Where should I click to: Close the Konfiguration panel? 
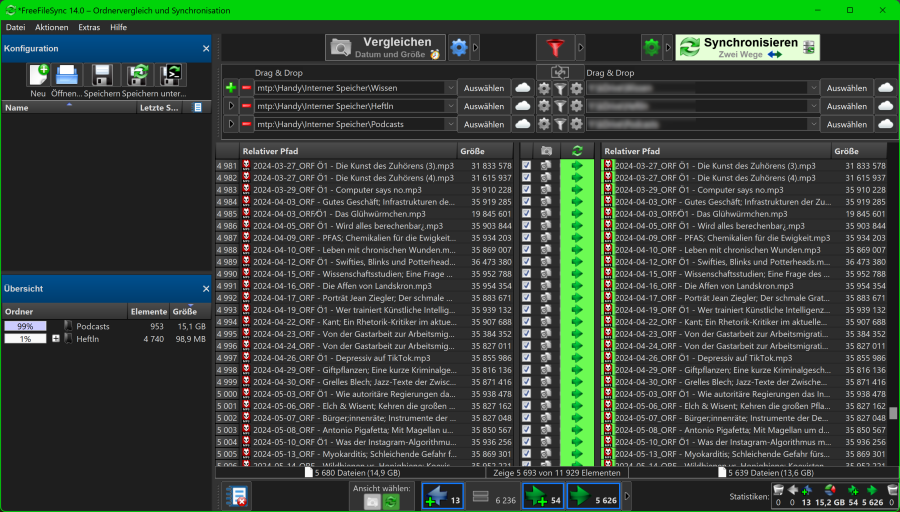[206, 49]
